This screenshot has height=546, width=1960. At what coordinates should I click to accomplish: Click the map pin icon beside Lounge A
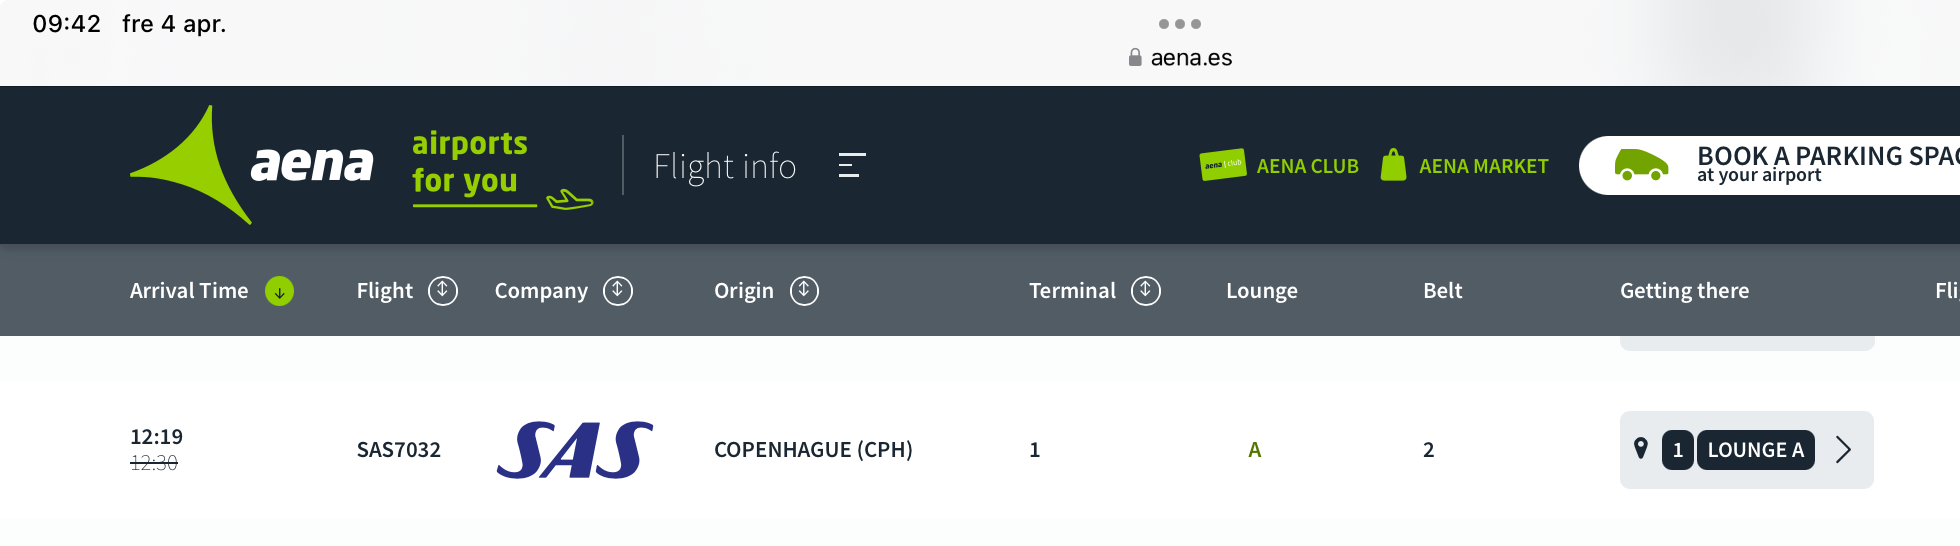(1641, 449)
